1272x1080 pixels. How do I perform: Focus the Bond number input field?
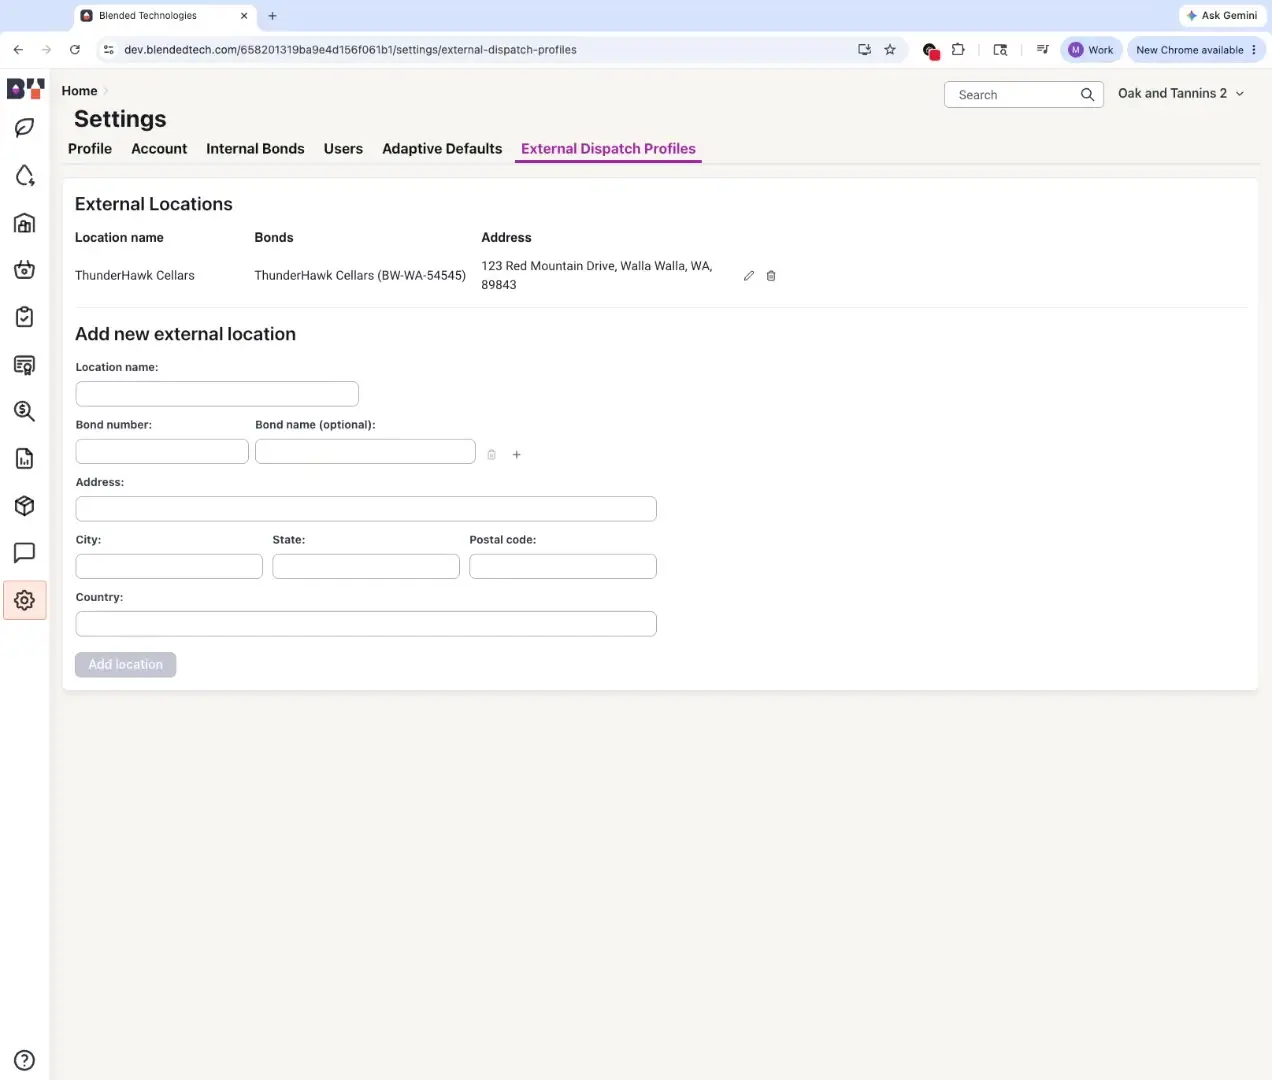pos(162,451)
